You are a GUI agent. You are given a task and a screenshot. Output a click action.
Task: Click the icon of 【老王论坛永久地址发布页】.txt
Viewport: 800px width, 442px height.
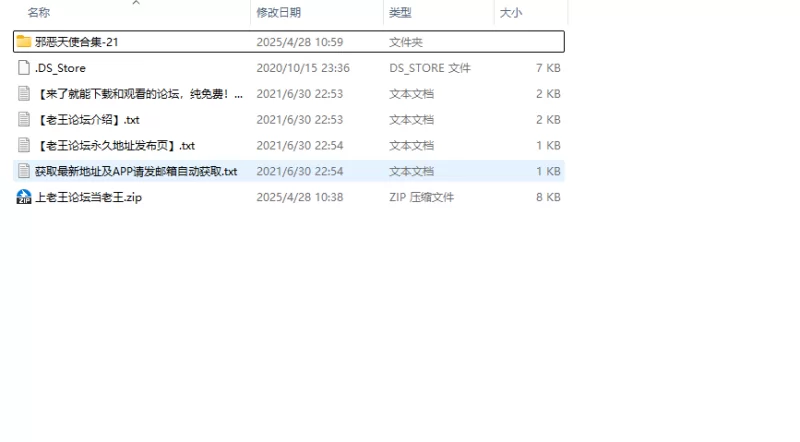(x=23, y=145)
